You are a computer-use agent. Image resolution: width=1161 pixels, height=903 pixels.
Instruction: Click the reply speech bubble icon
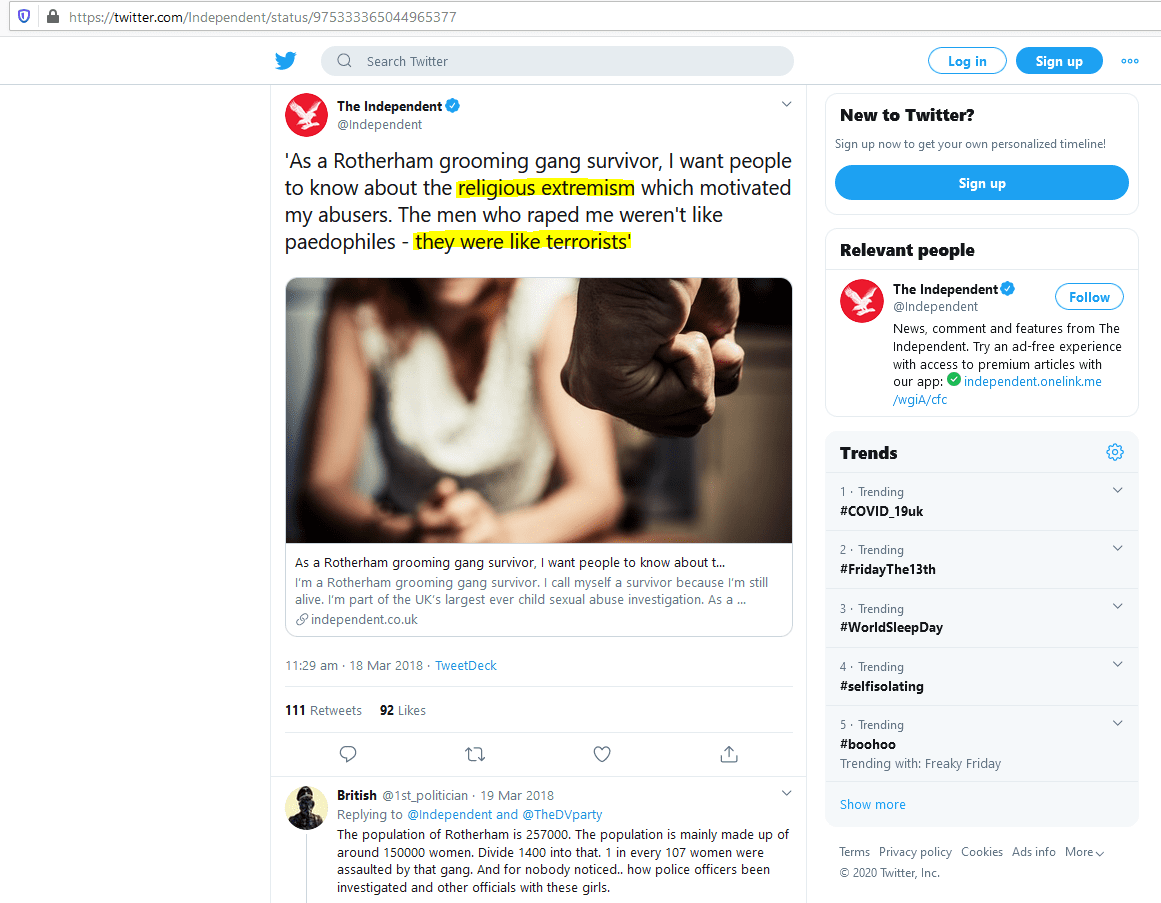coord(348,754)
